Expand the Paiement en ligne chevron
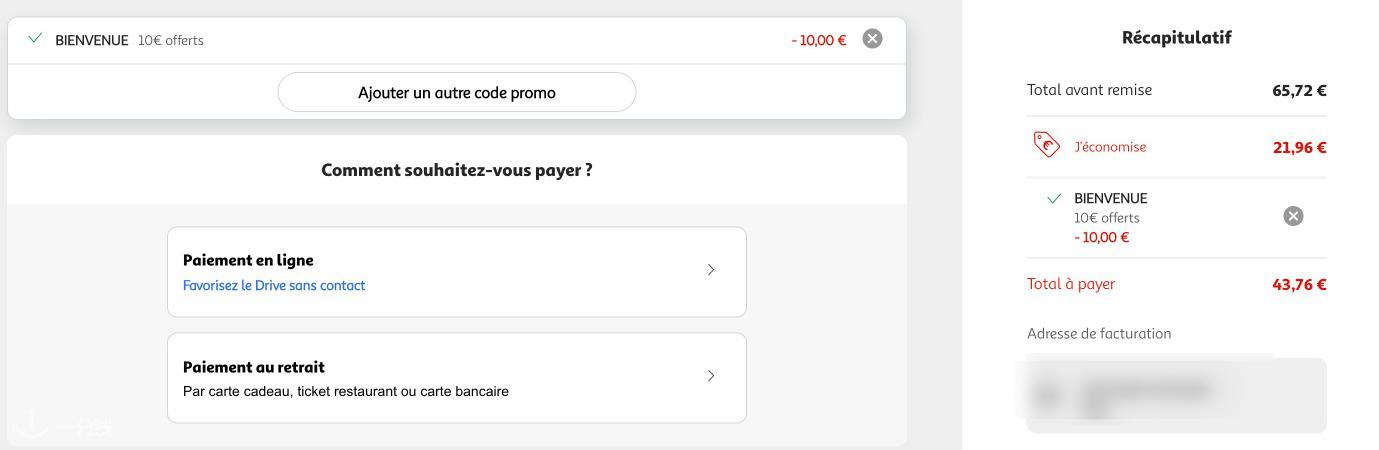The width and height of the screenshot is (1379, 450). 711,270
